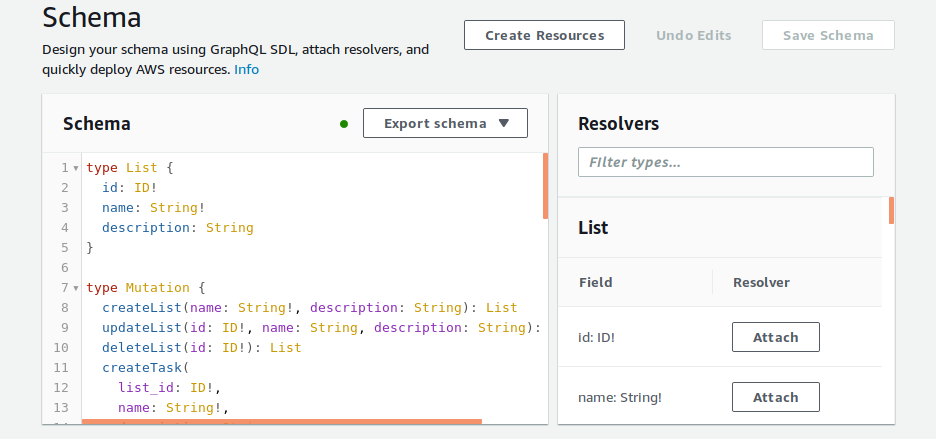Image resolution: width=936 pixels, height=439 pixels.
Task: Click 'name: String!' on line 3 of the editor
Action: click(154, 208)
